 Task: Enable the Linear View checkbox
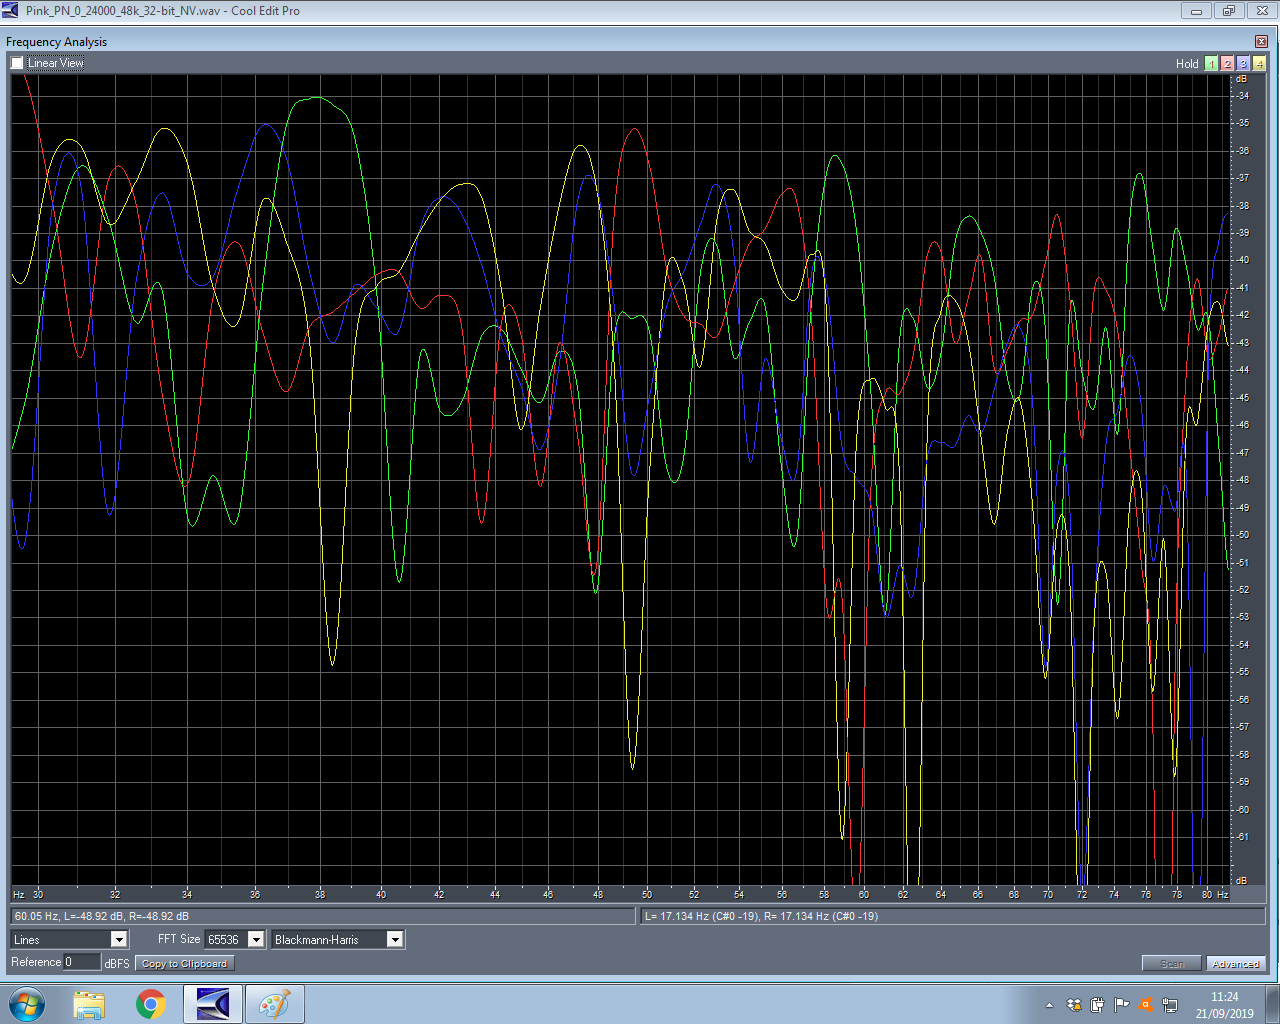pos(17,63)
